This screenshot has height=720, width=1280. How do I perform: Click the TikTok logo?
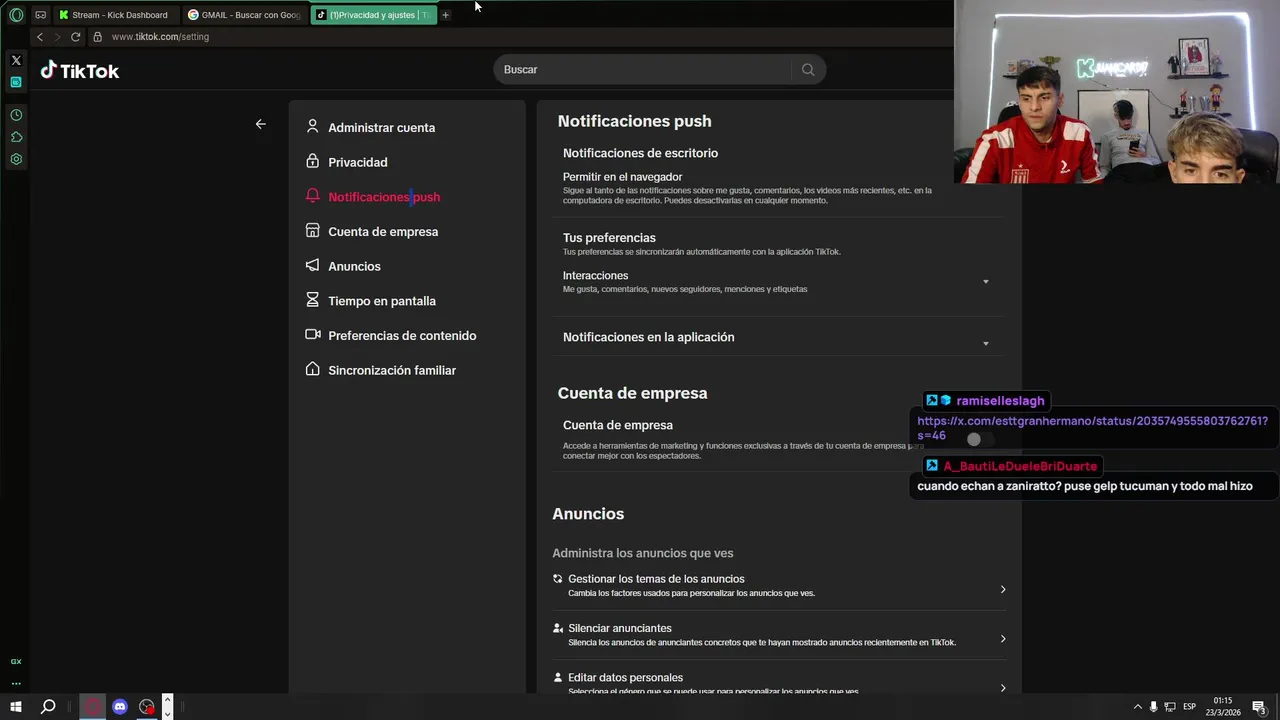(80, 70)
